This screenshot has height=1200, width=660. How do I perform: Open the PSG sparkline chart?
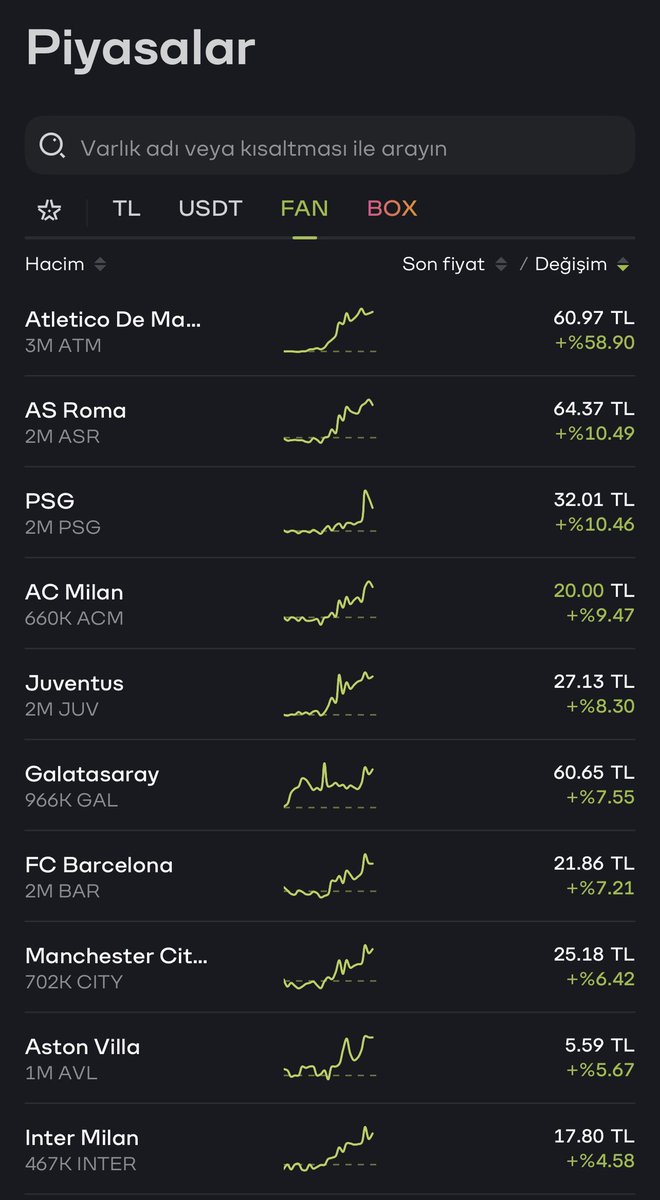[x=330, y=513]
